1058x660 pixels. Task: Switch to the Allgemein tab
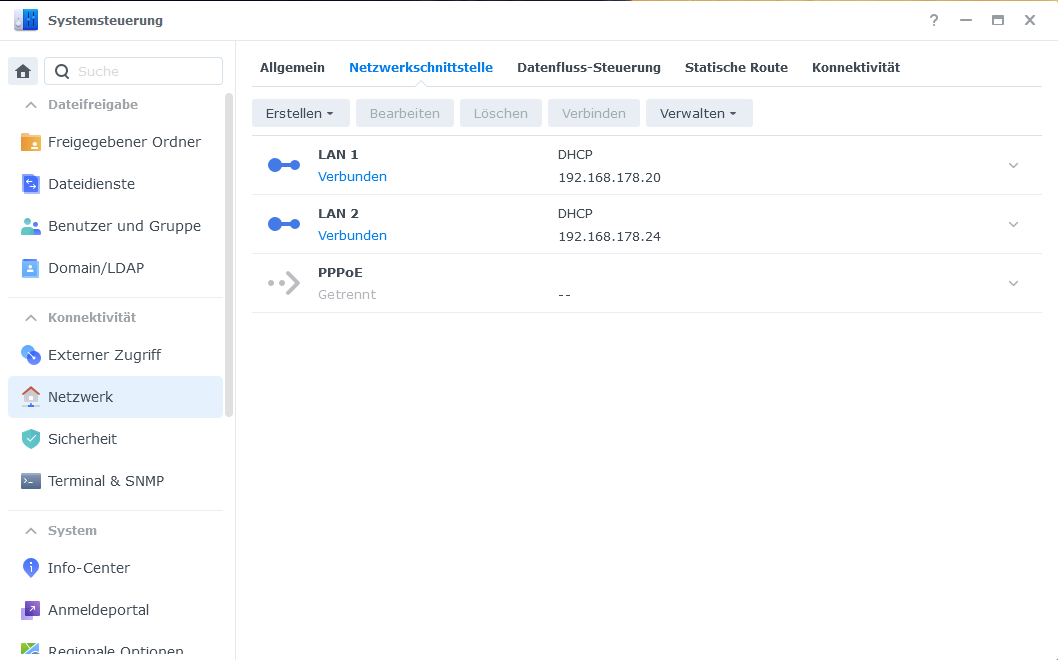coord(292,67)
